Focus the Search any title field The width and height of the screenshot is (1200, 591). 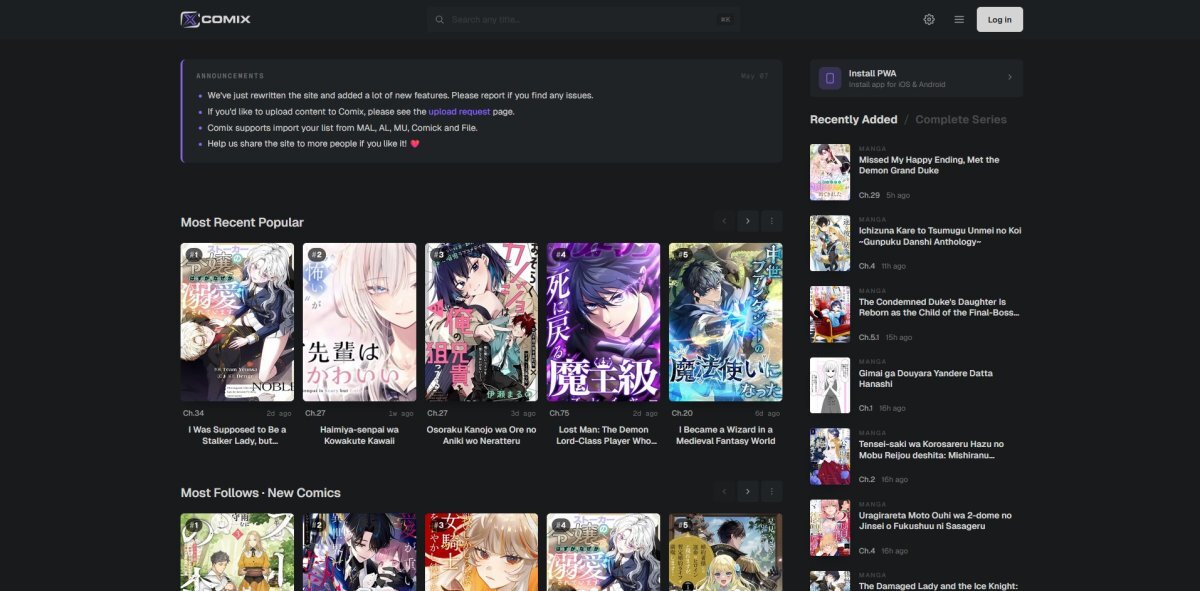point(583,19)
